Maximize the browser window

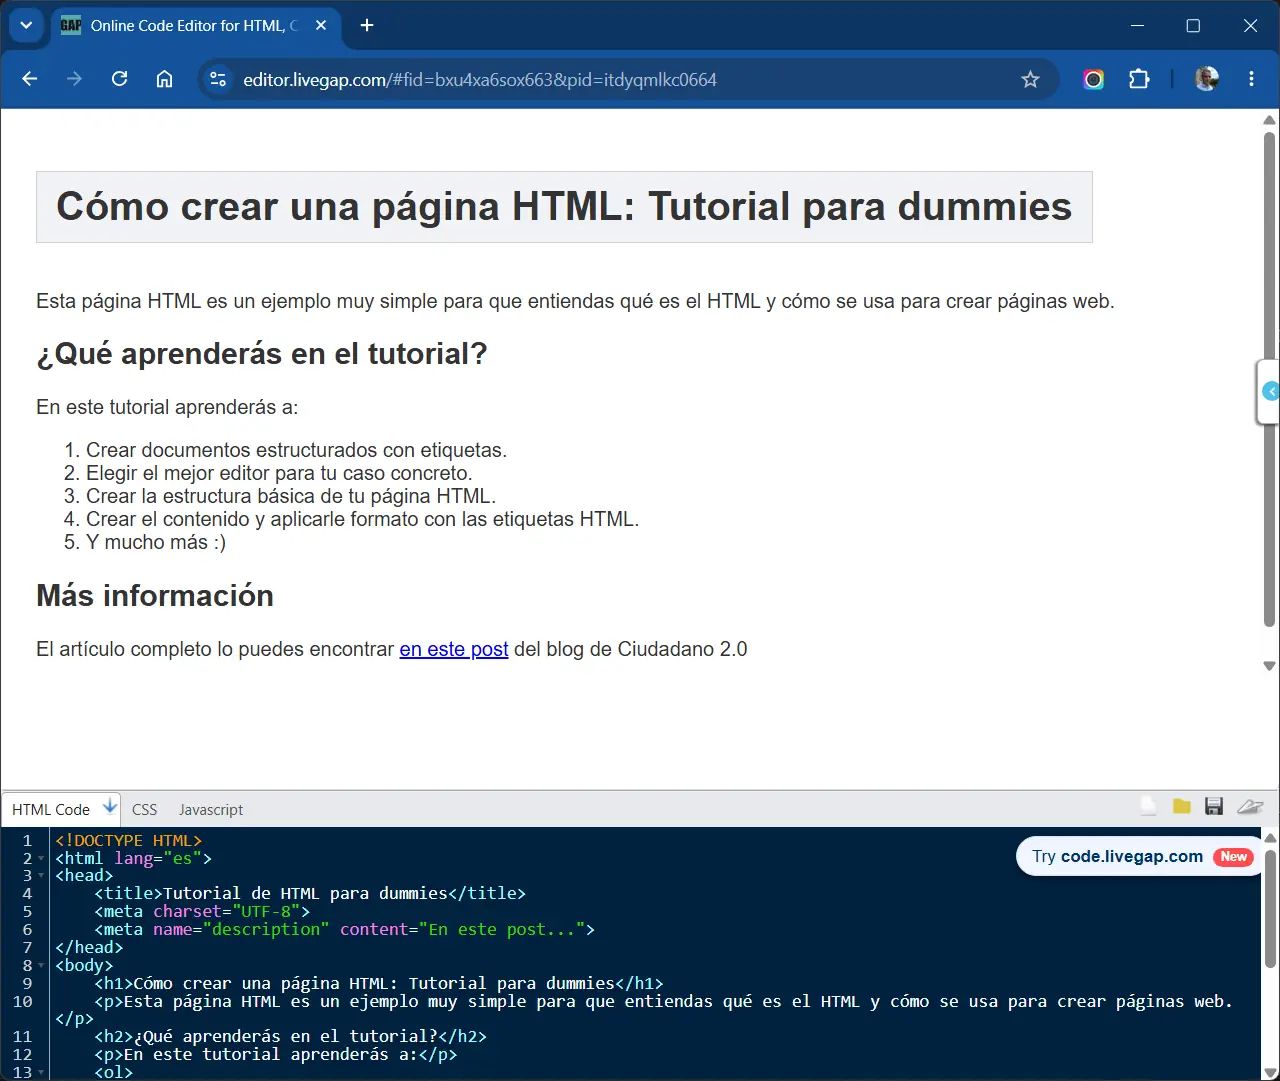(x=1193, y=25)
